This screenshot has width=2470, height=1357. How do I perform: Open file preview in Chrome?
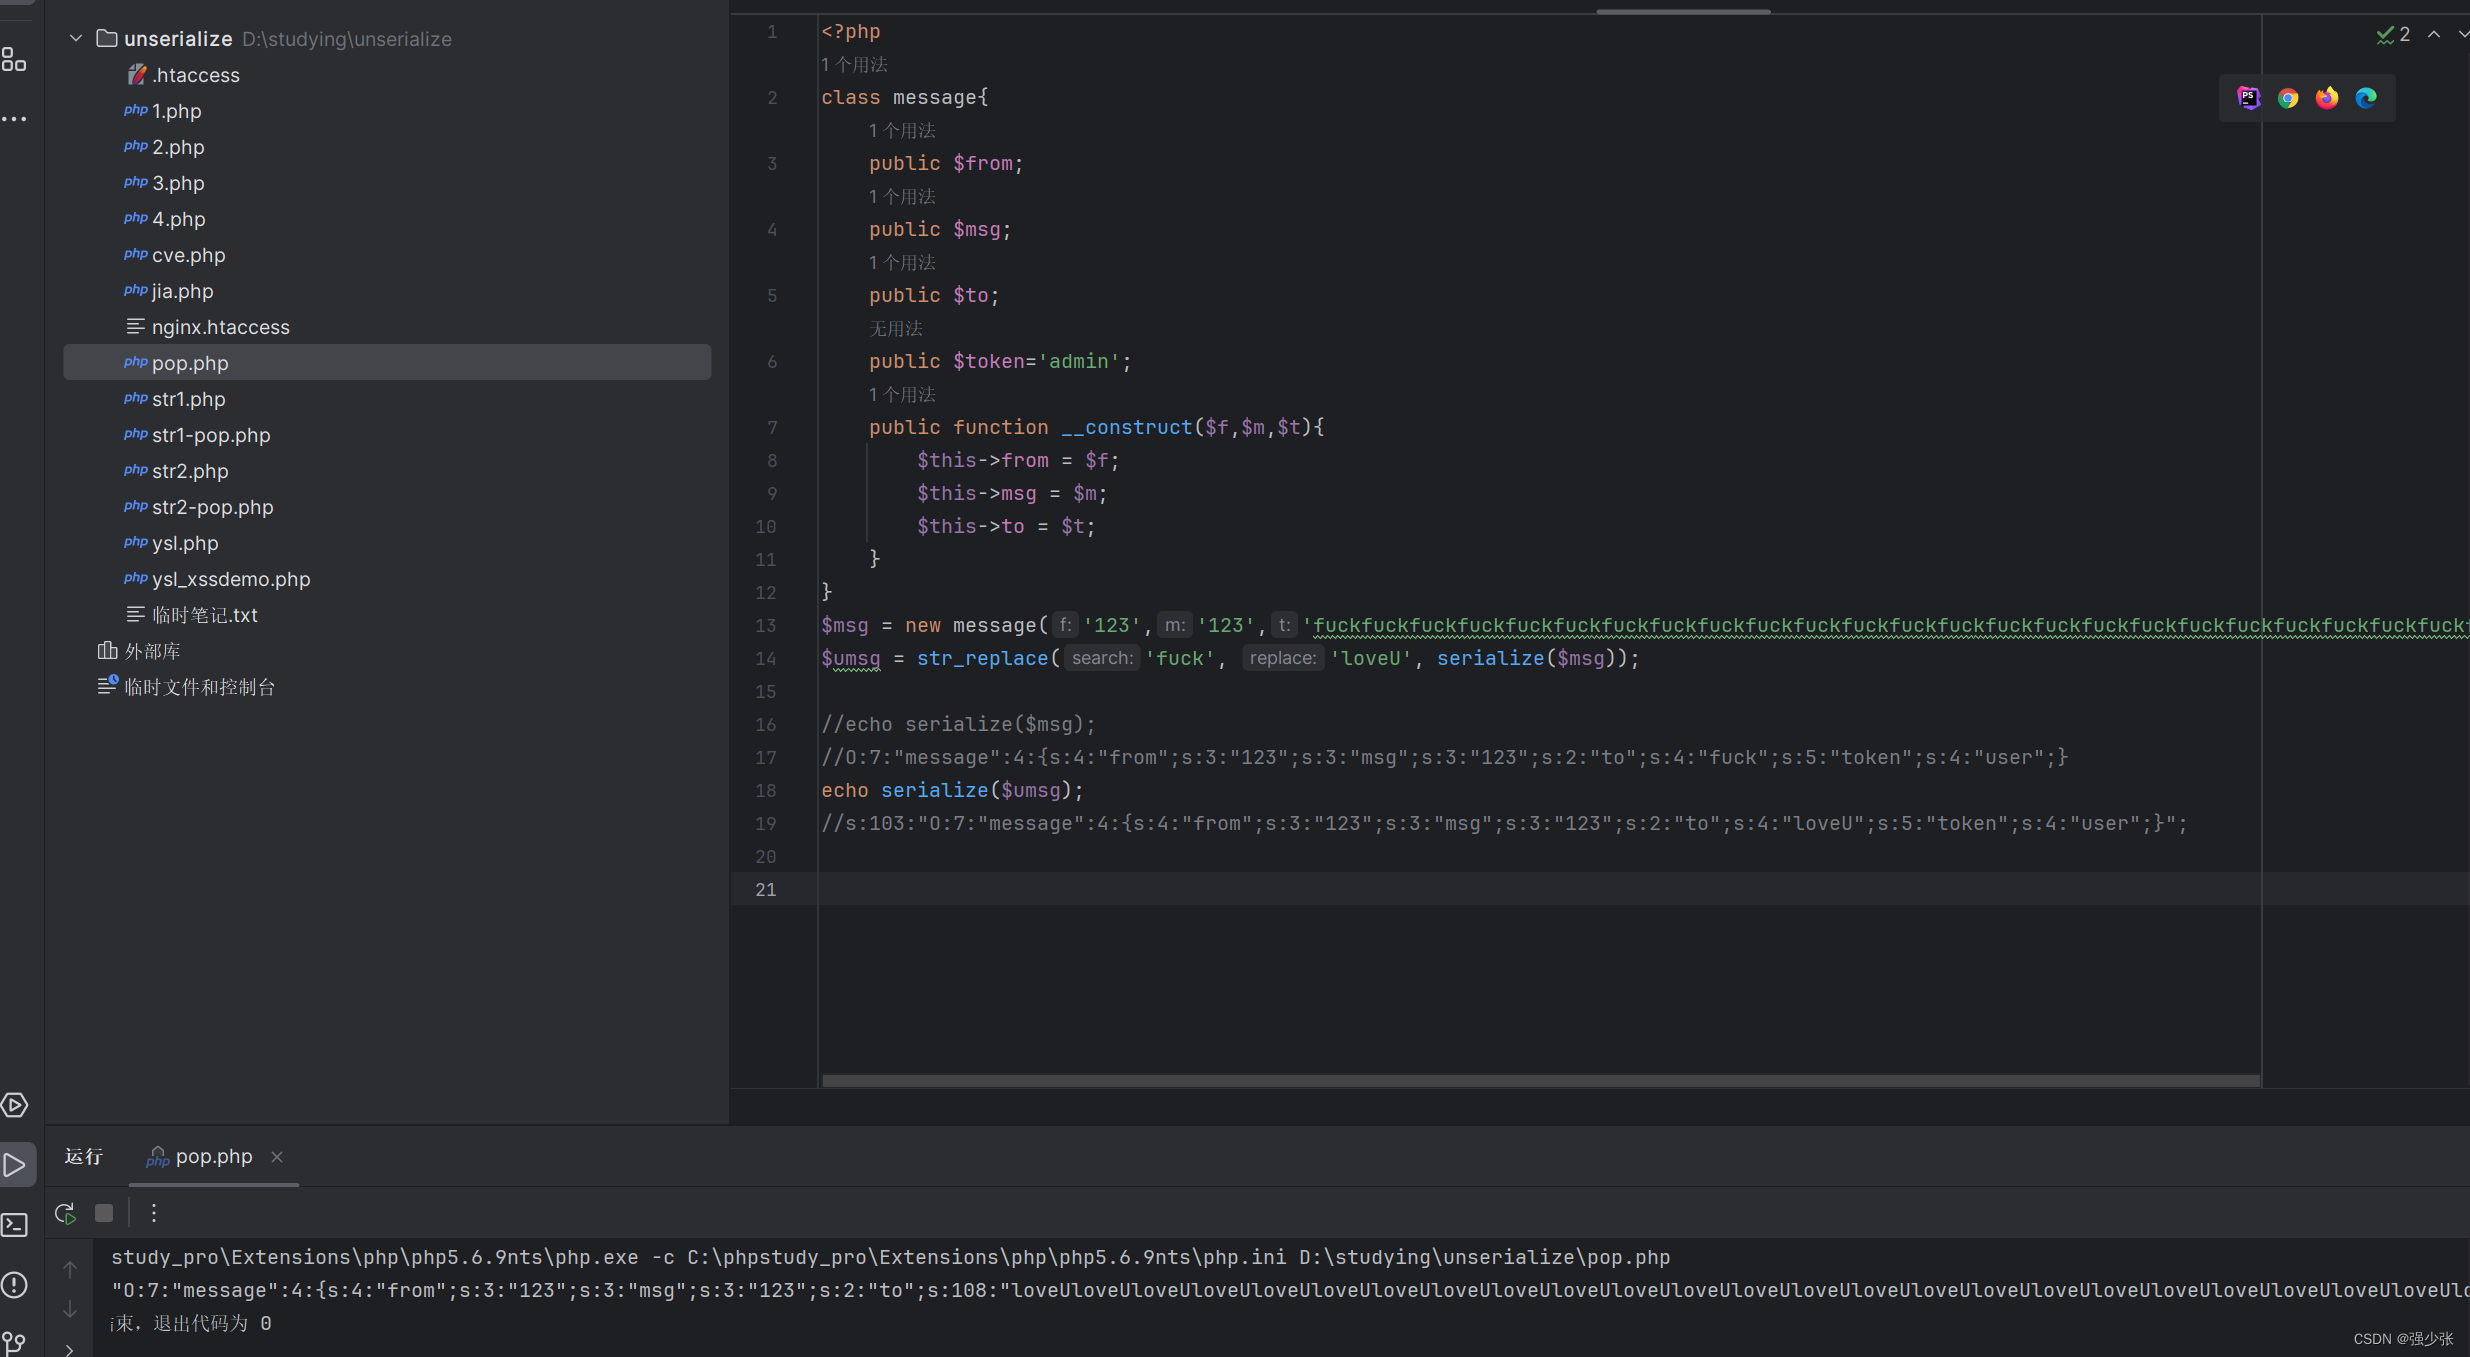pos(2288,98)
